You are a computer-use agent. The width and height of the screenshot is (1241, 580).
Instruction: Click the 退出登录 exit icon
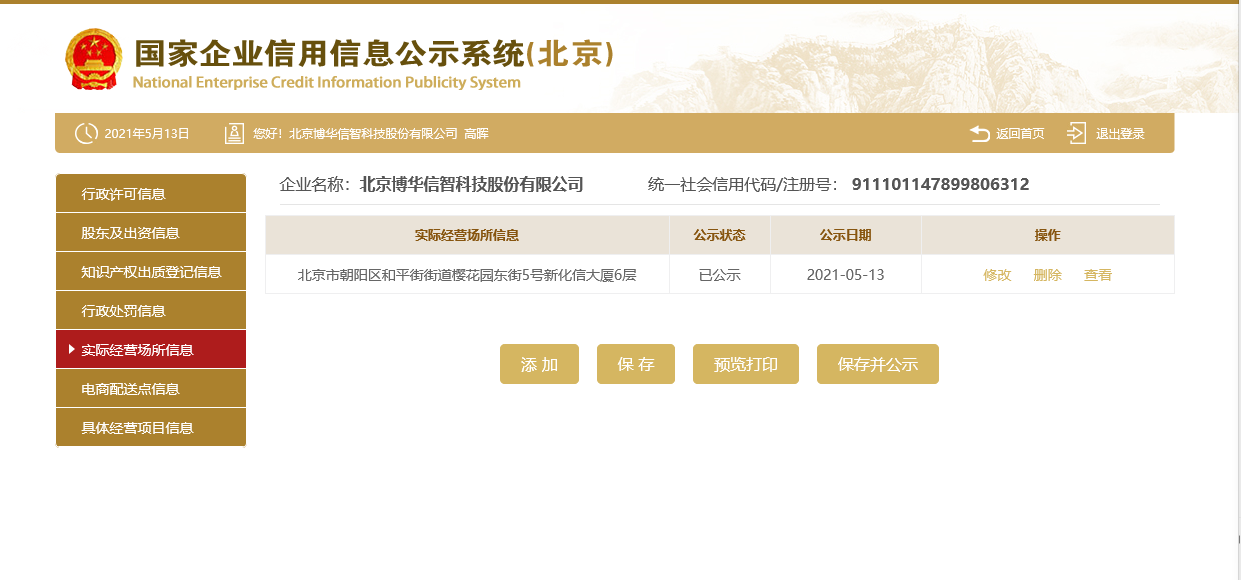(x=1077, y=133)
